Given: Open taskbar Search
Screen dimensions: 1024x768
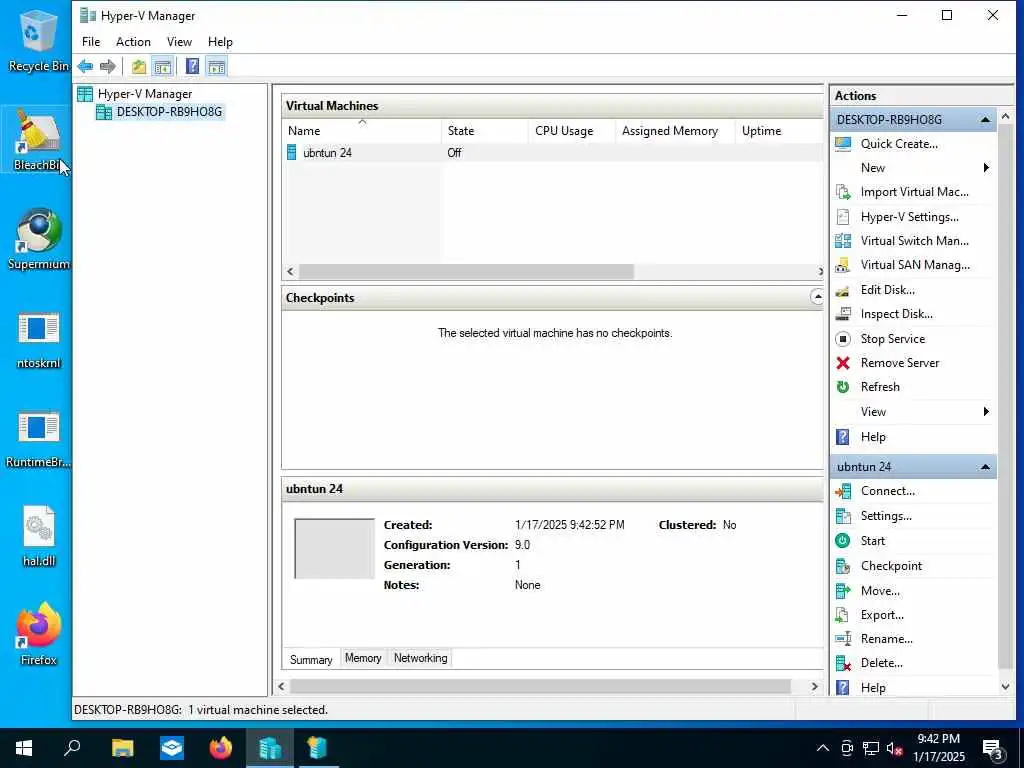Looking at the screenshot, I should click(72, 748).
